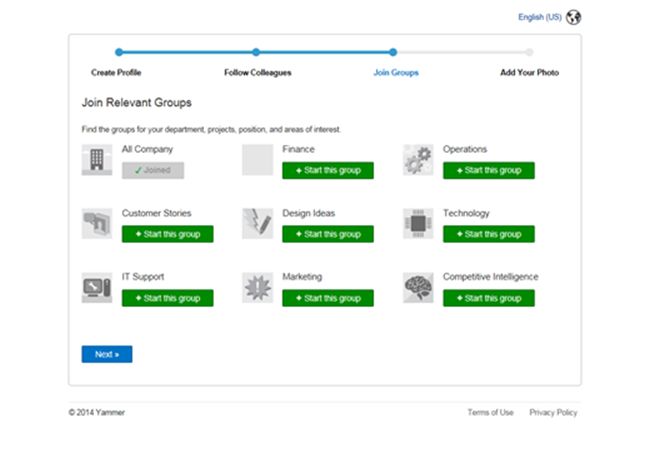Click the Join Groups progress bar marker
This screenshot has width=659, height=457.
click(x=393, y=52)
